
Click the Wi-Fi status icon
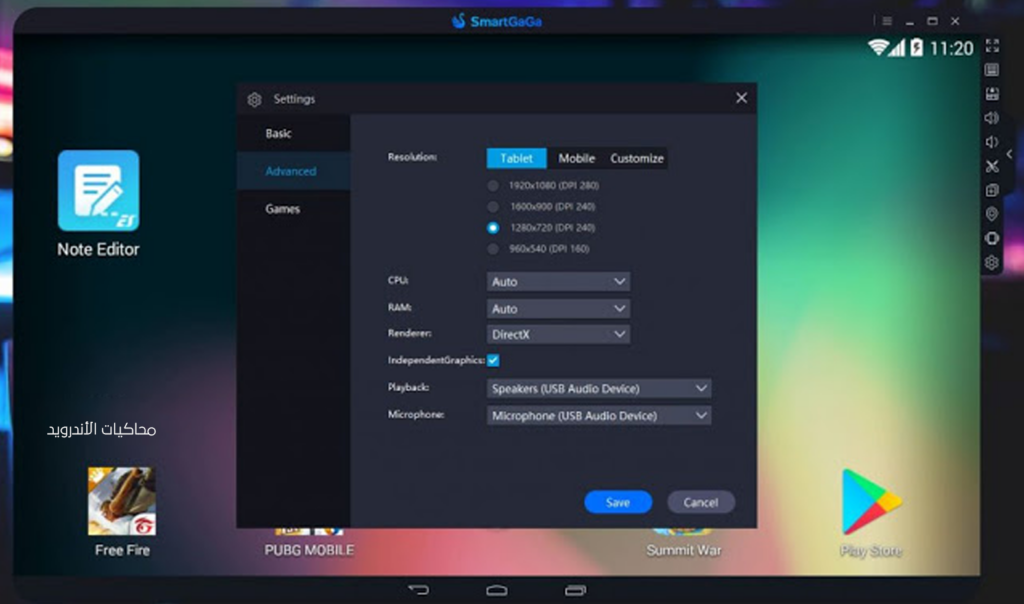(878, 48)
